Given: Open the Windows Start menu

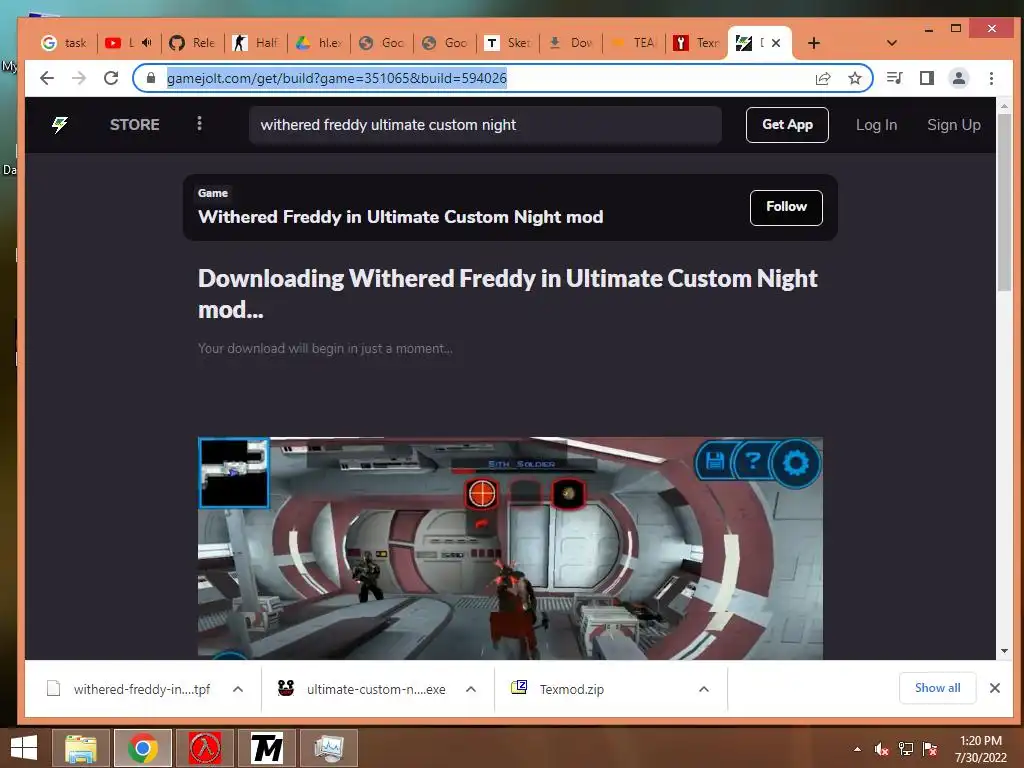Looking at the screenshot, I should coord(24,748).
